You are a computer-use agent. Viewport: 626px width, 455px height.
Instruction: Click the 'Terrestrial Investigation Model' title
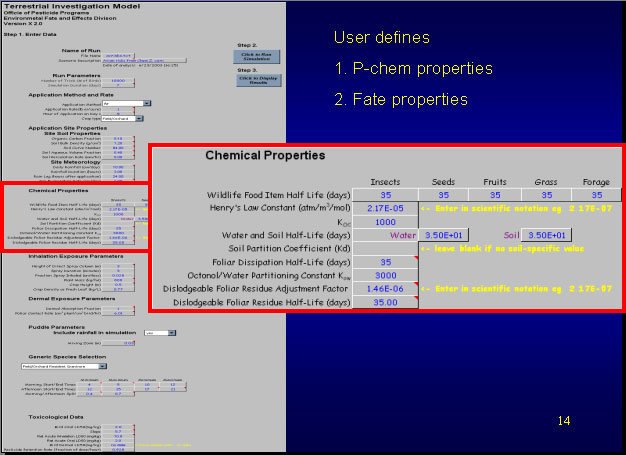(x=72, y=6)
